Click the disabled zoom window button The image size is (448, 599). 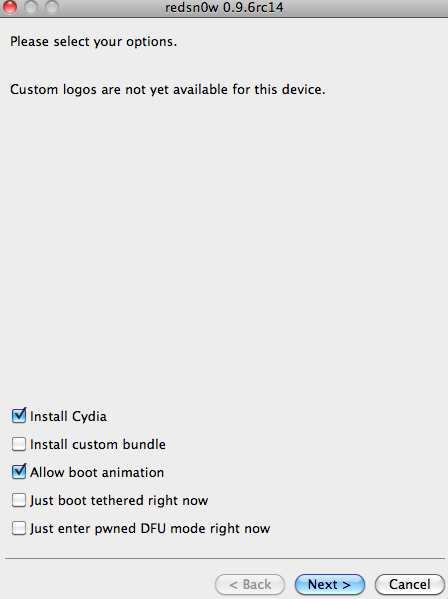[52, 7]
